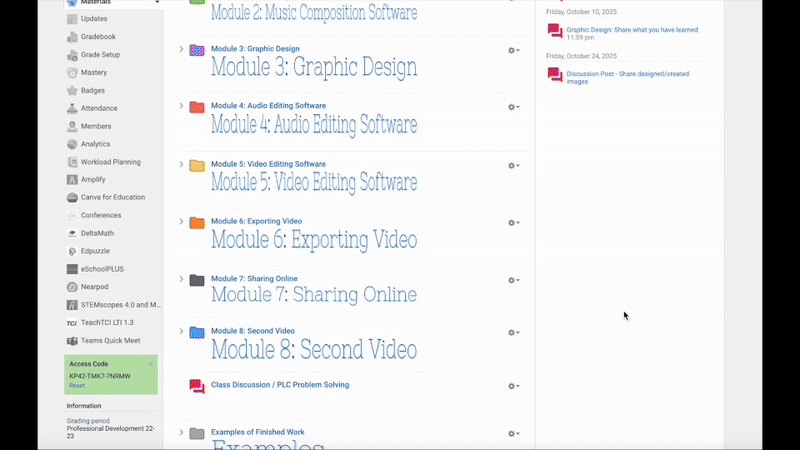
Task: Click the Class Discussion speech bubble icon
Action: (197, 386)
